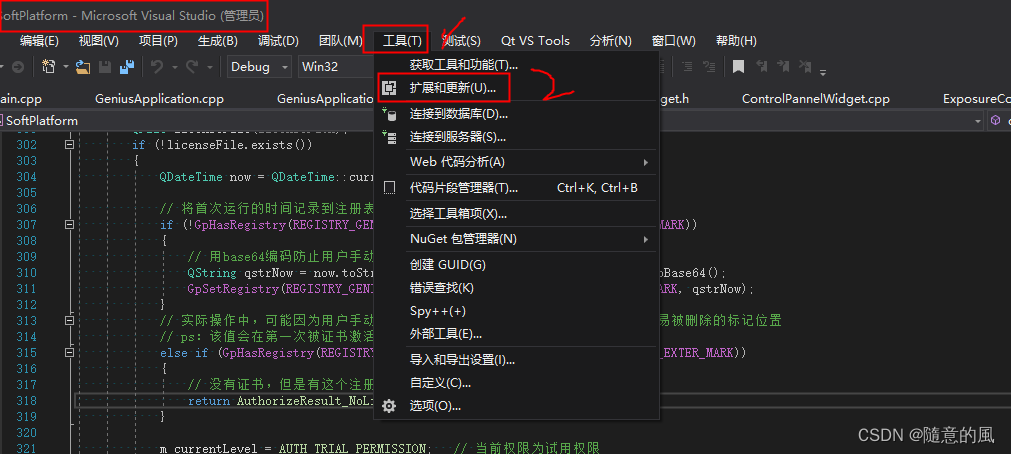Click the Undo arrow icon

pyautogui.click(x=157, y=66)
